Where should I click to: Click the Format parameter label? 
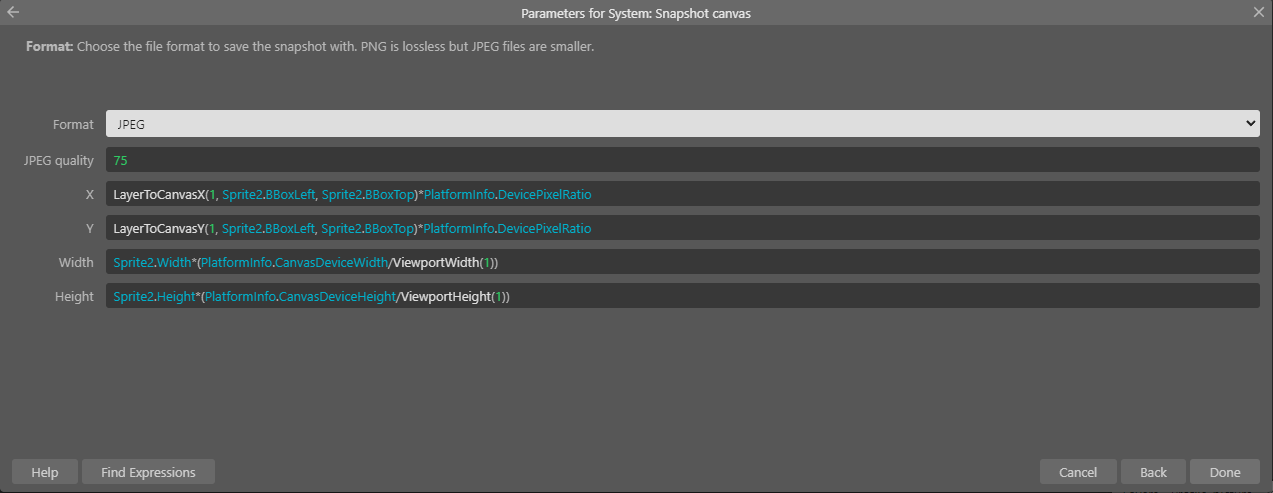coord(73,124)
